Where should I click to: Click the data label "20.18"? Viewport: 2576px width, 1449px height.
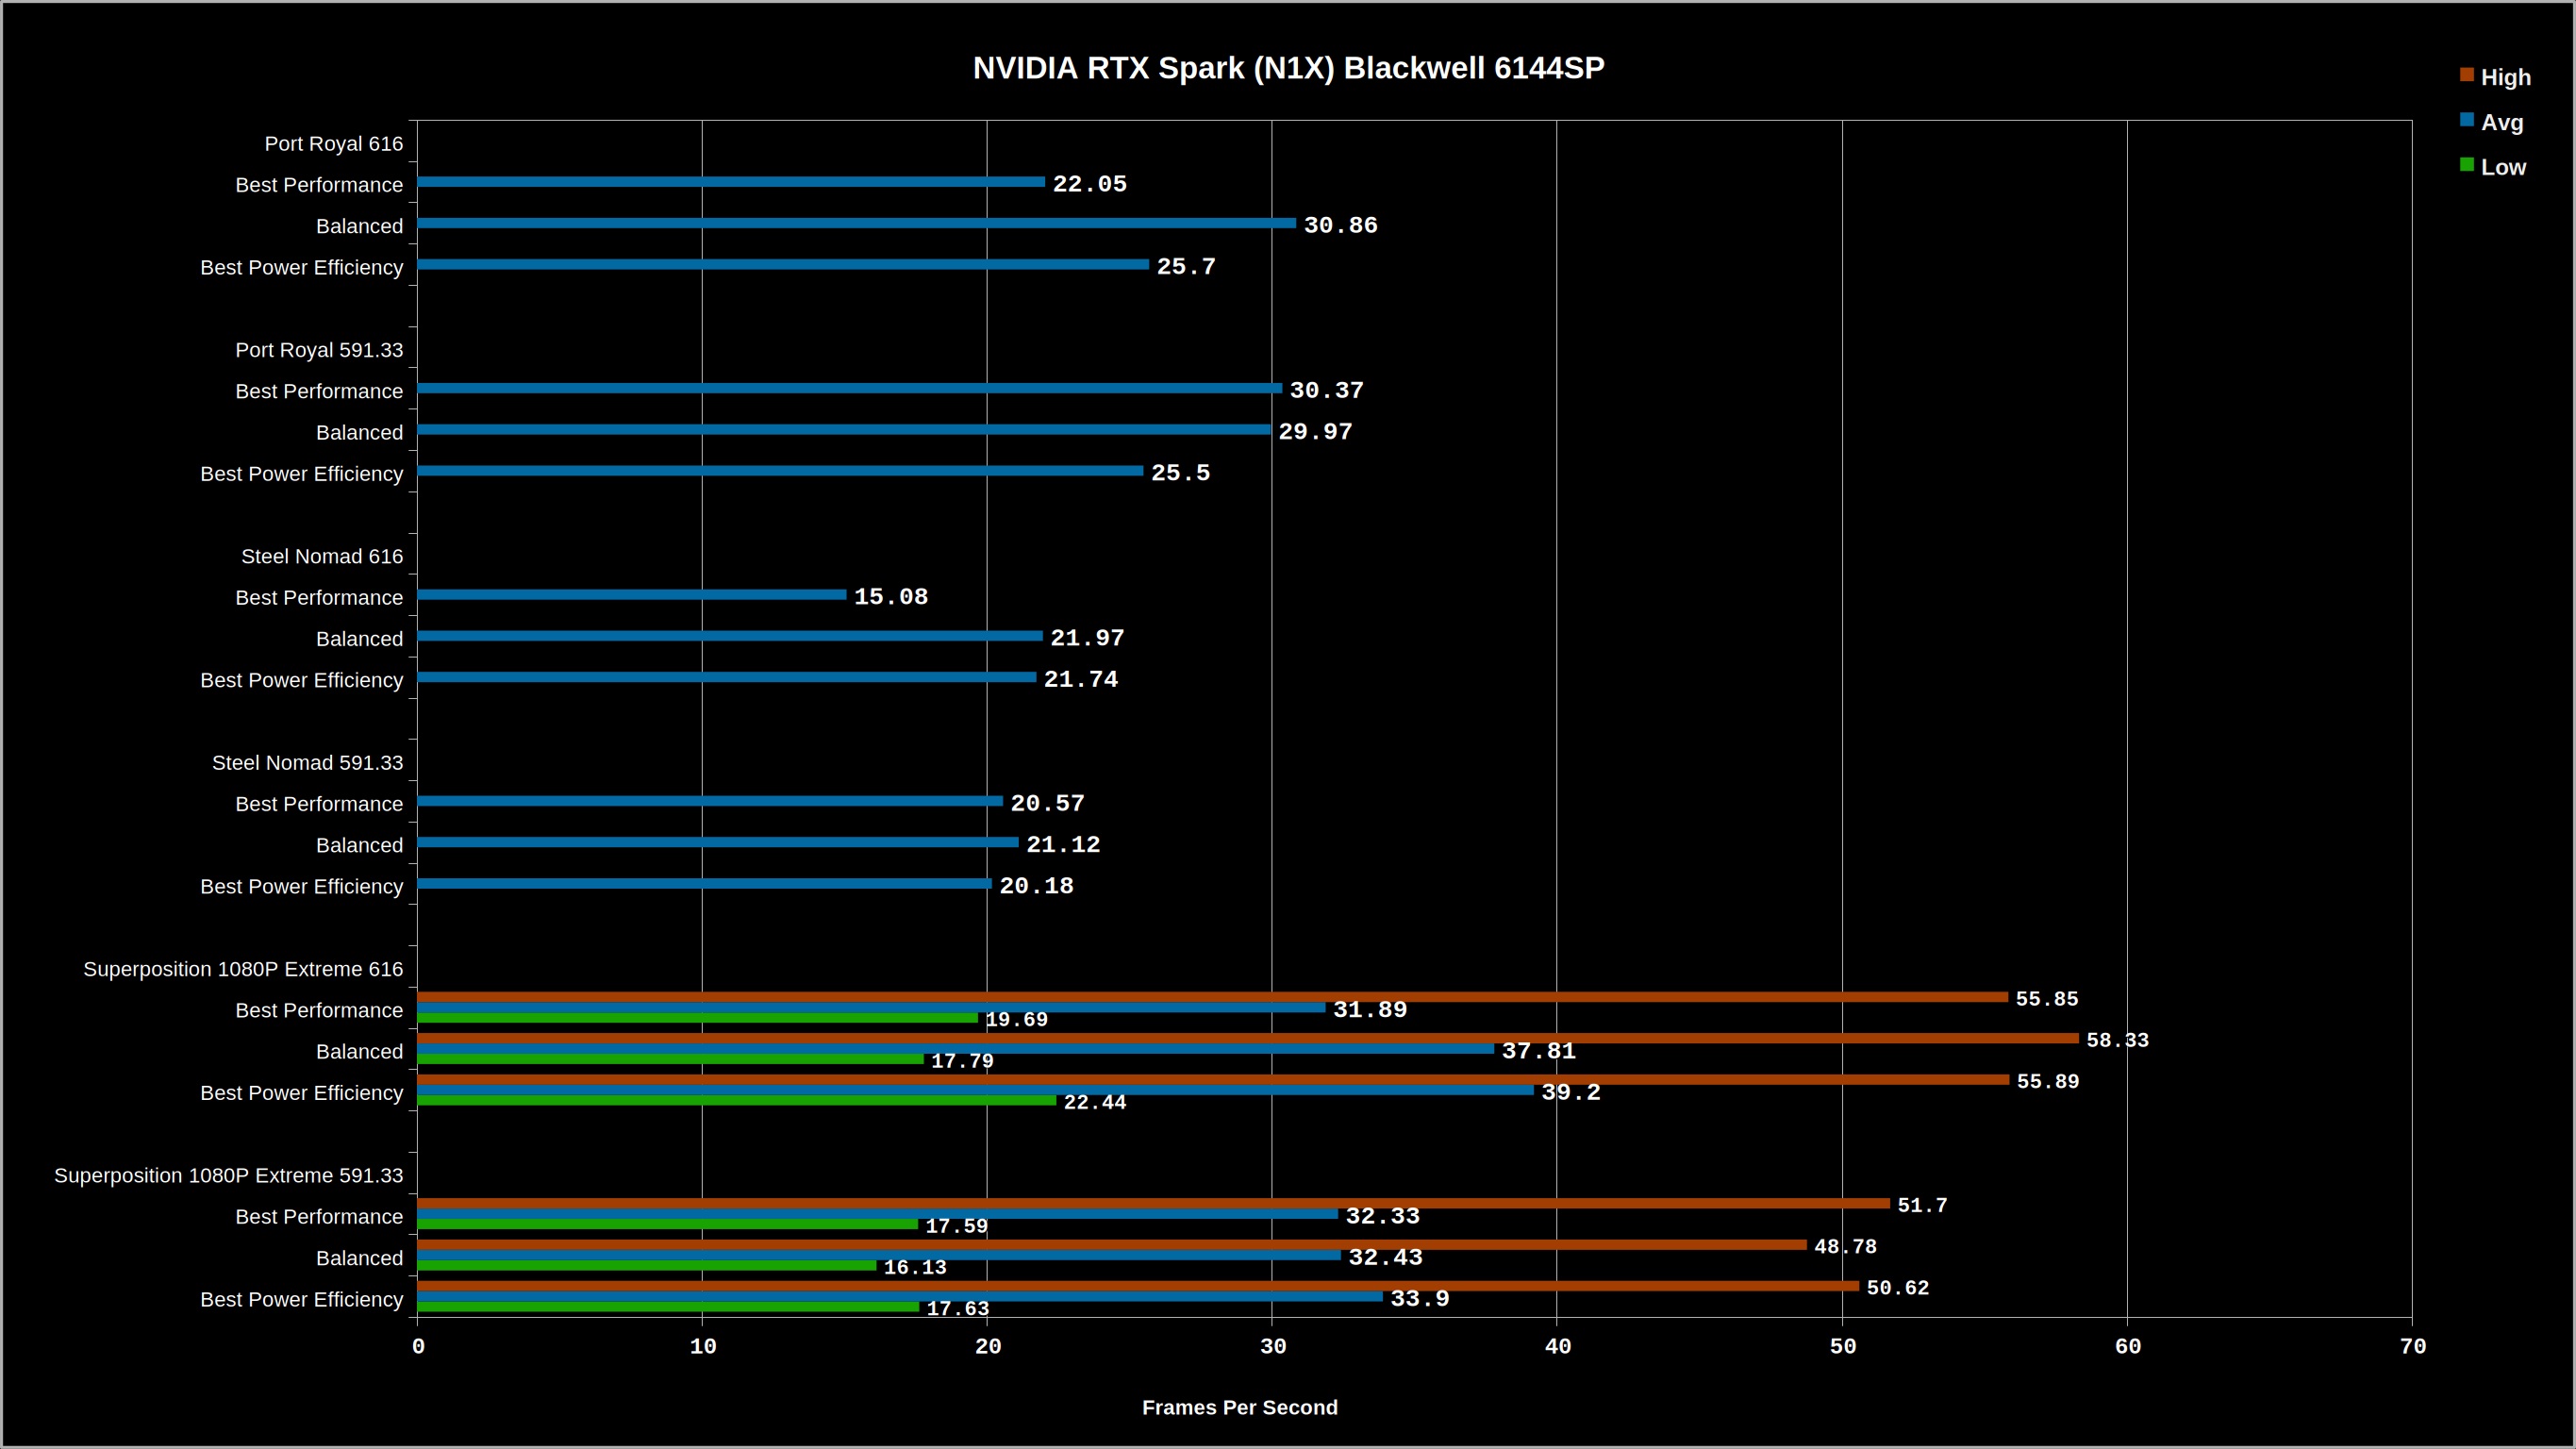(1036, 886)
